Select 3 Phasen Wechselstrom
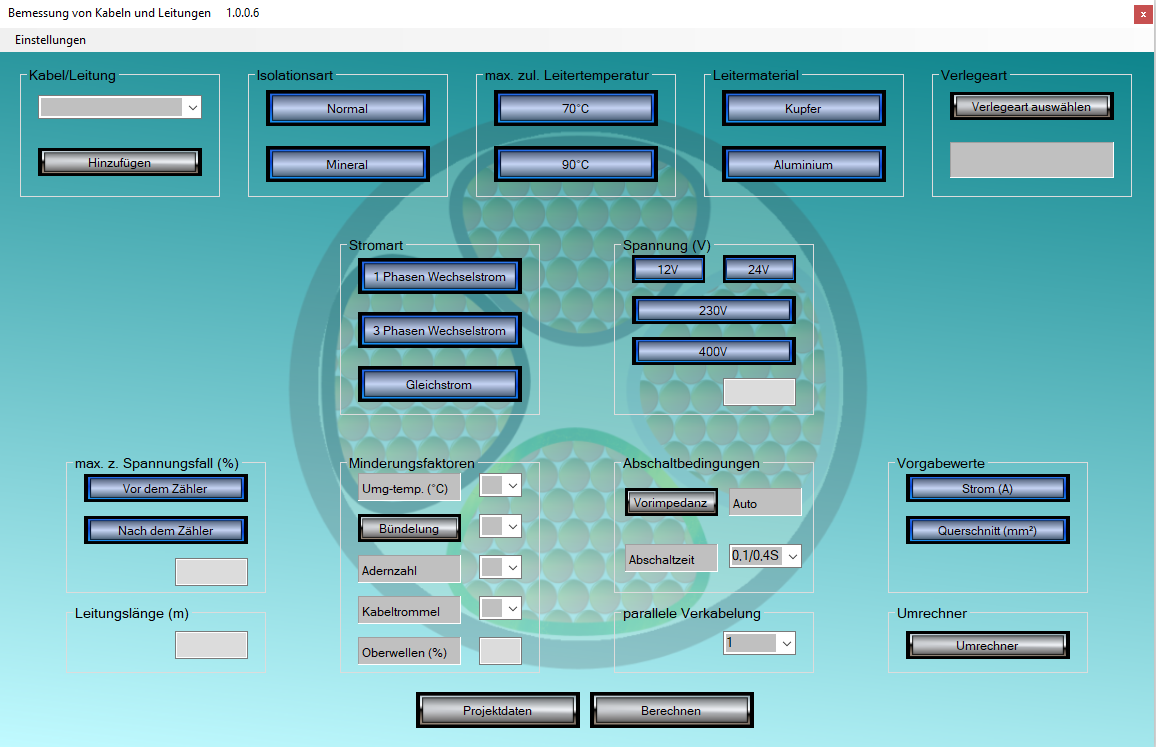The image size is (1156, 747). point(440,331)
